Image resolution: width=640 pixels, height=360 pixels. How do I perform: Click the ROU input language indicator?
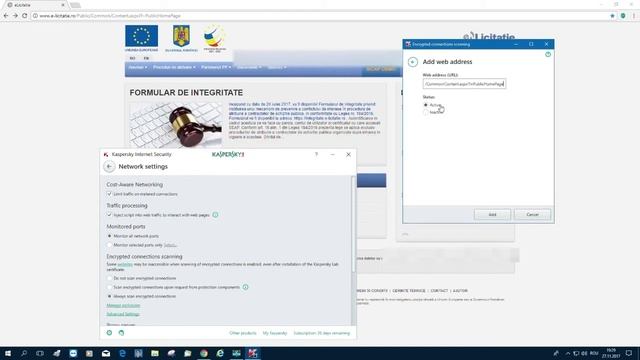[594, 353]
